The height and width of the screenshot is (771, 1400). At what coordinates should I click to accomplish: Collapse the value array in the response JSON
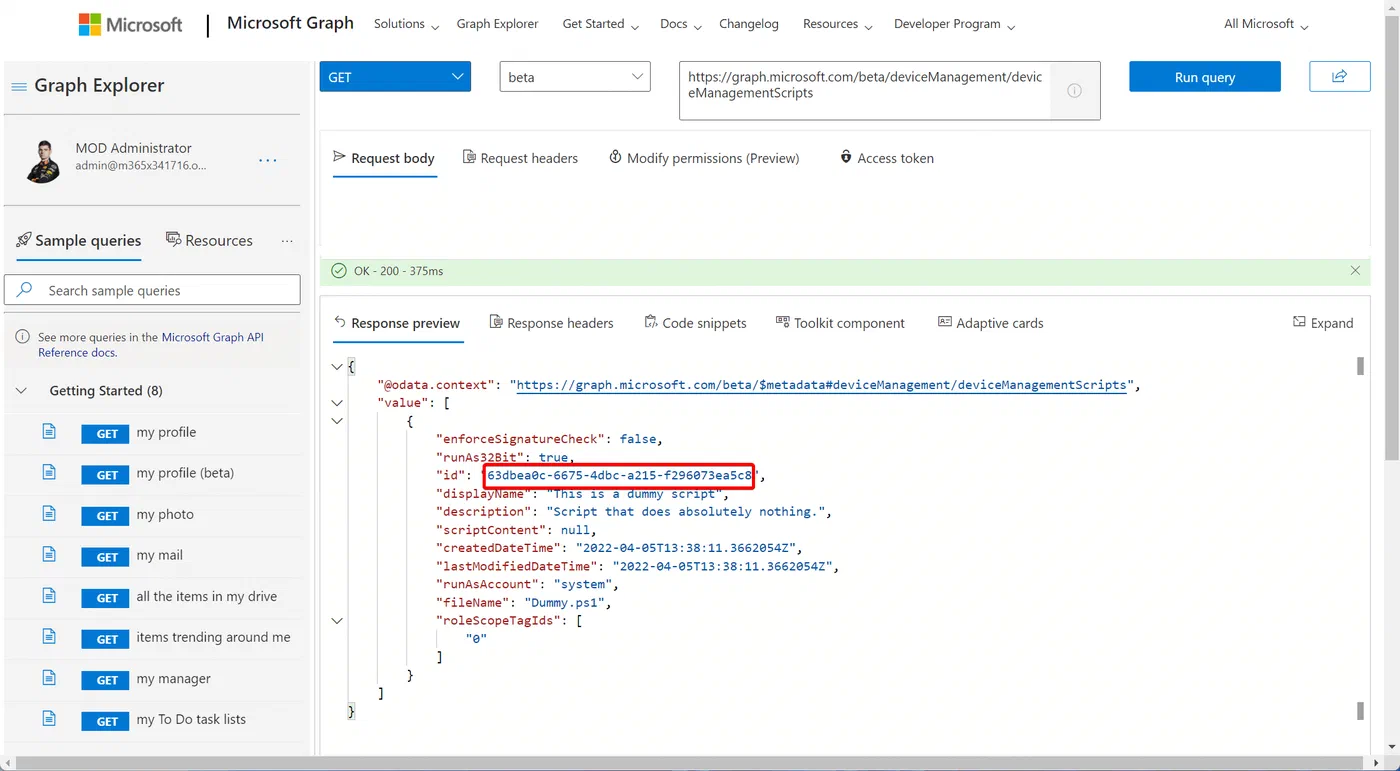[x=337, y=403]
